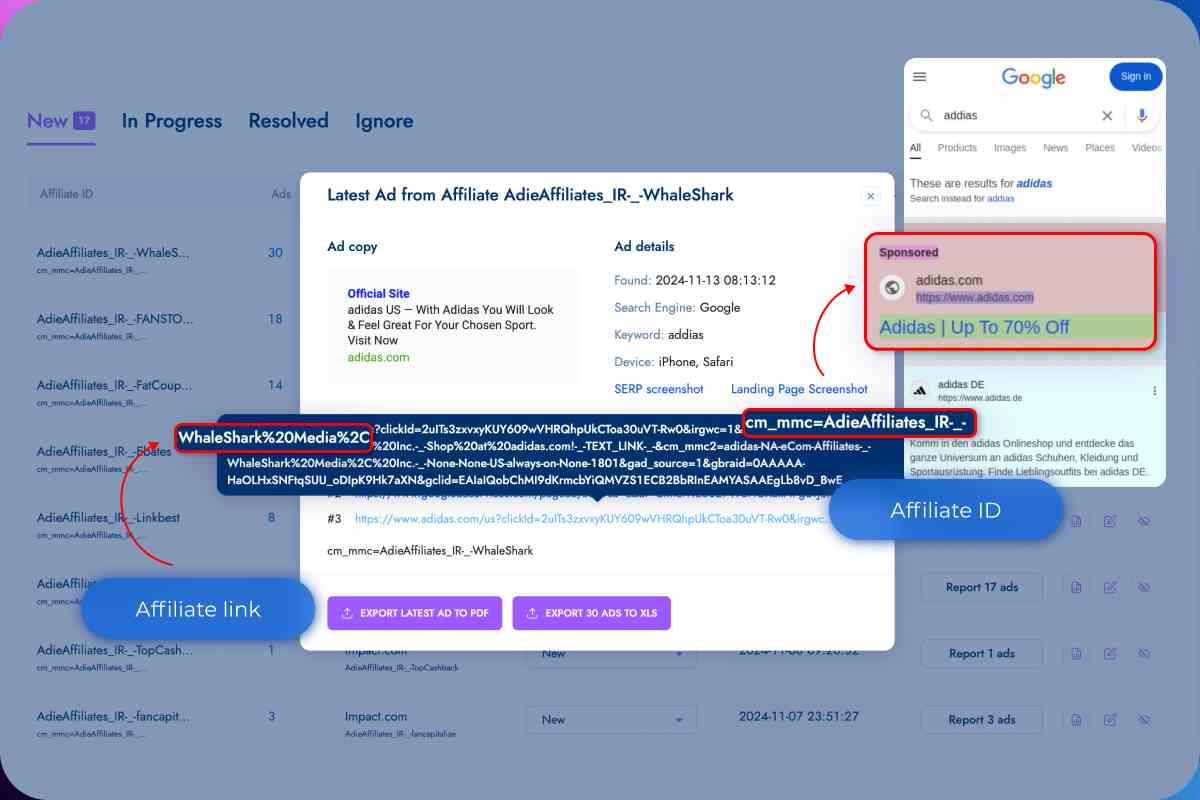Open the status dropdown in fancapit row
The height and width of the screenshot is (800, 1200).
coord(611,719)
